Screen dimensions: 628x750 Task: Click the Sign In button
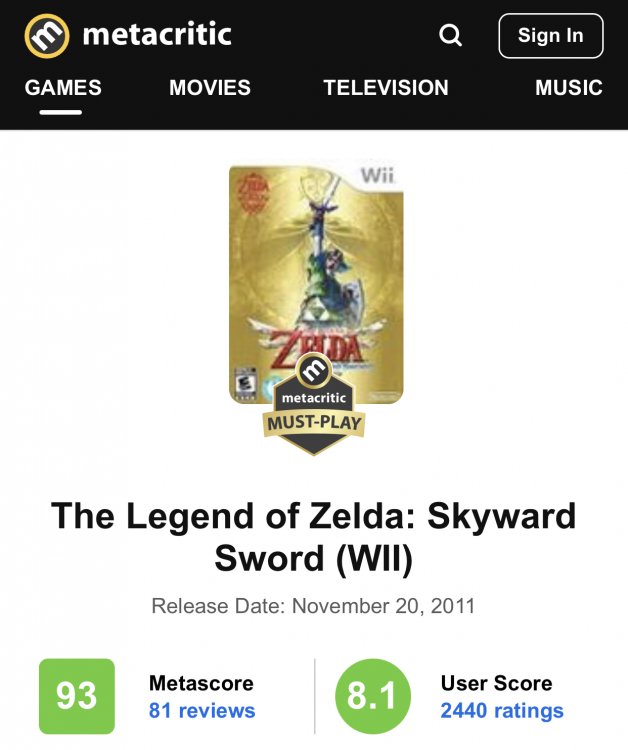551,36
